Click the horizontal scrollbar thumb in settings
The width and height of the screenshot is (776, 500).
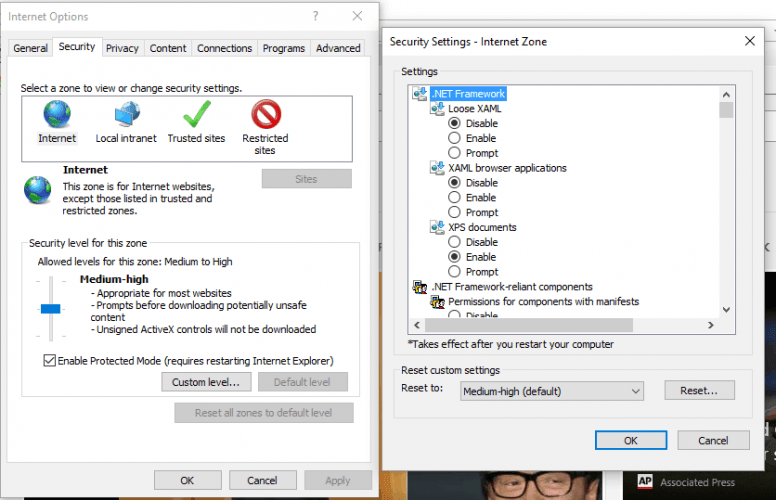(x=529, y=325)
